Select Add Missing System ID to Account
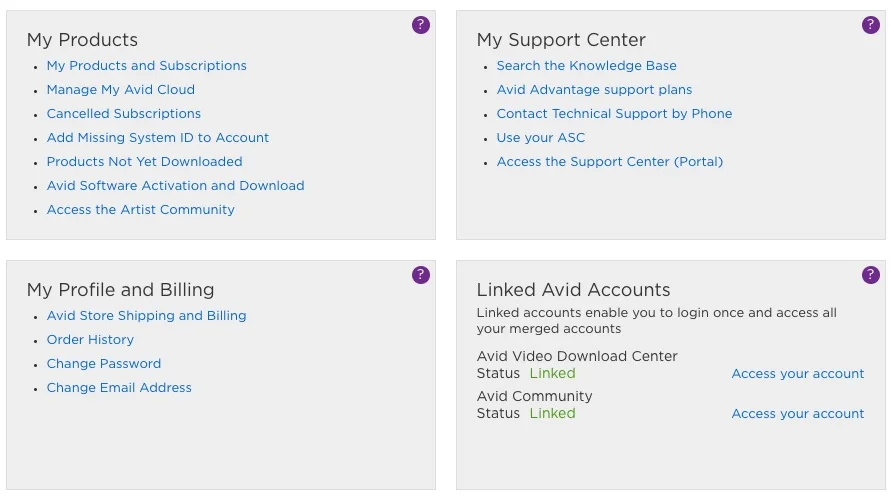 158,137
